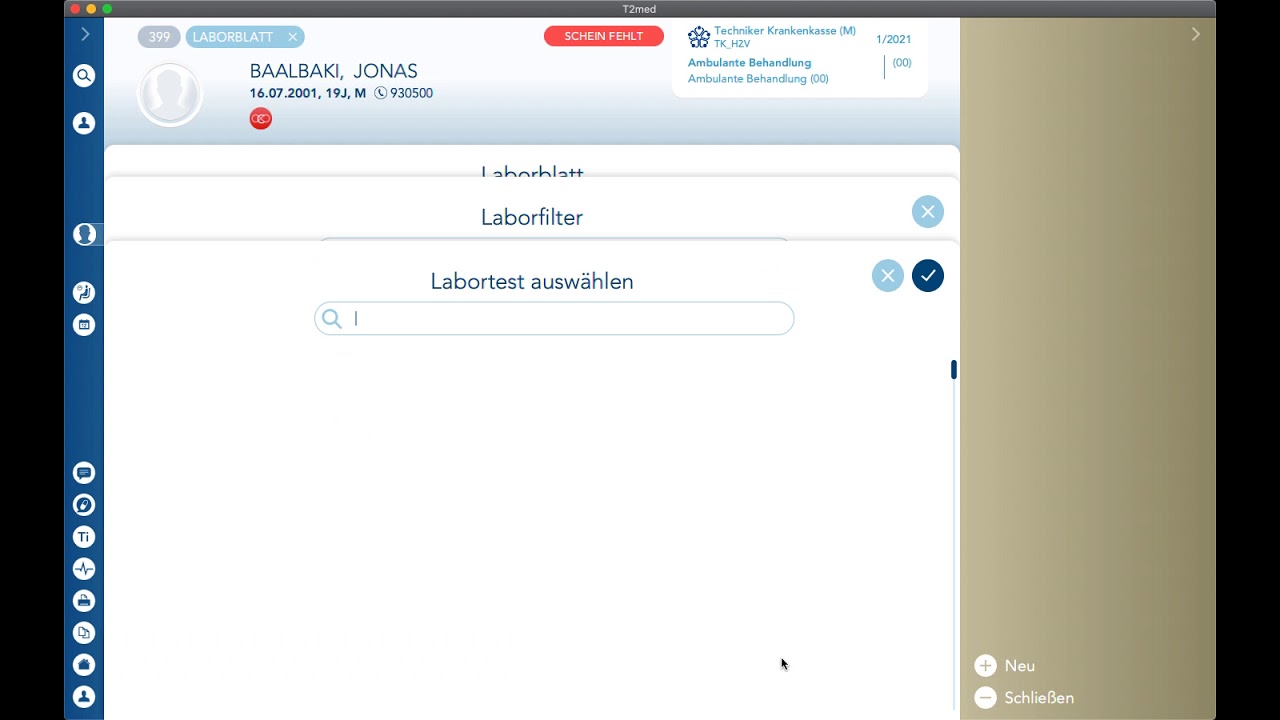1280x720 pixels.
Task: Click the vertical scrollbar thumb
Action: tap(954, 370)
